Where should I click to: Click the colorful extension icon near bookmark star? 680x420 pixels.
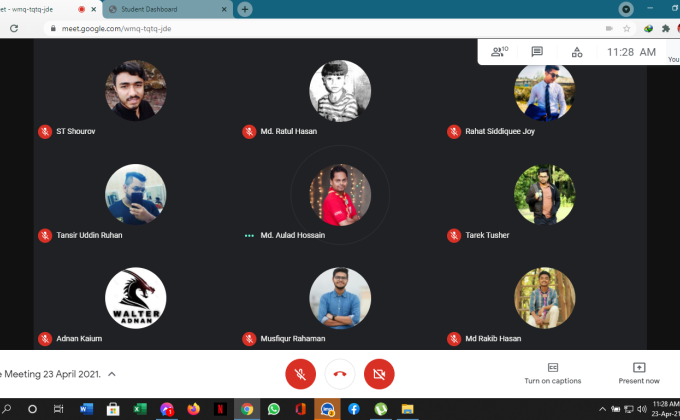pyautogui.click(x=648, y=29)
